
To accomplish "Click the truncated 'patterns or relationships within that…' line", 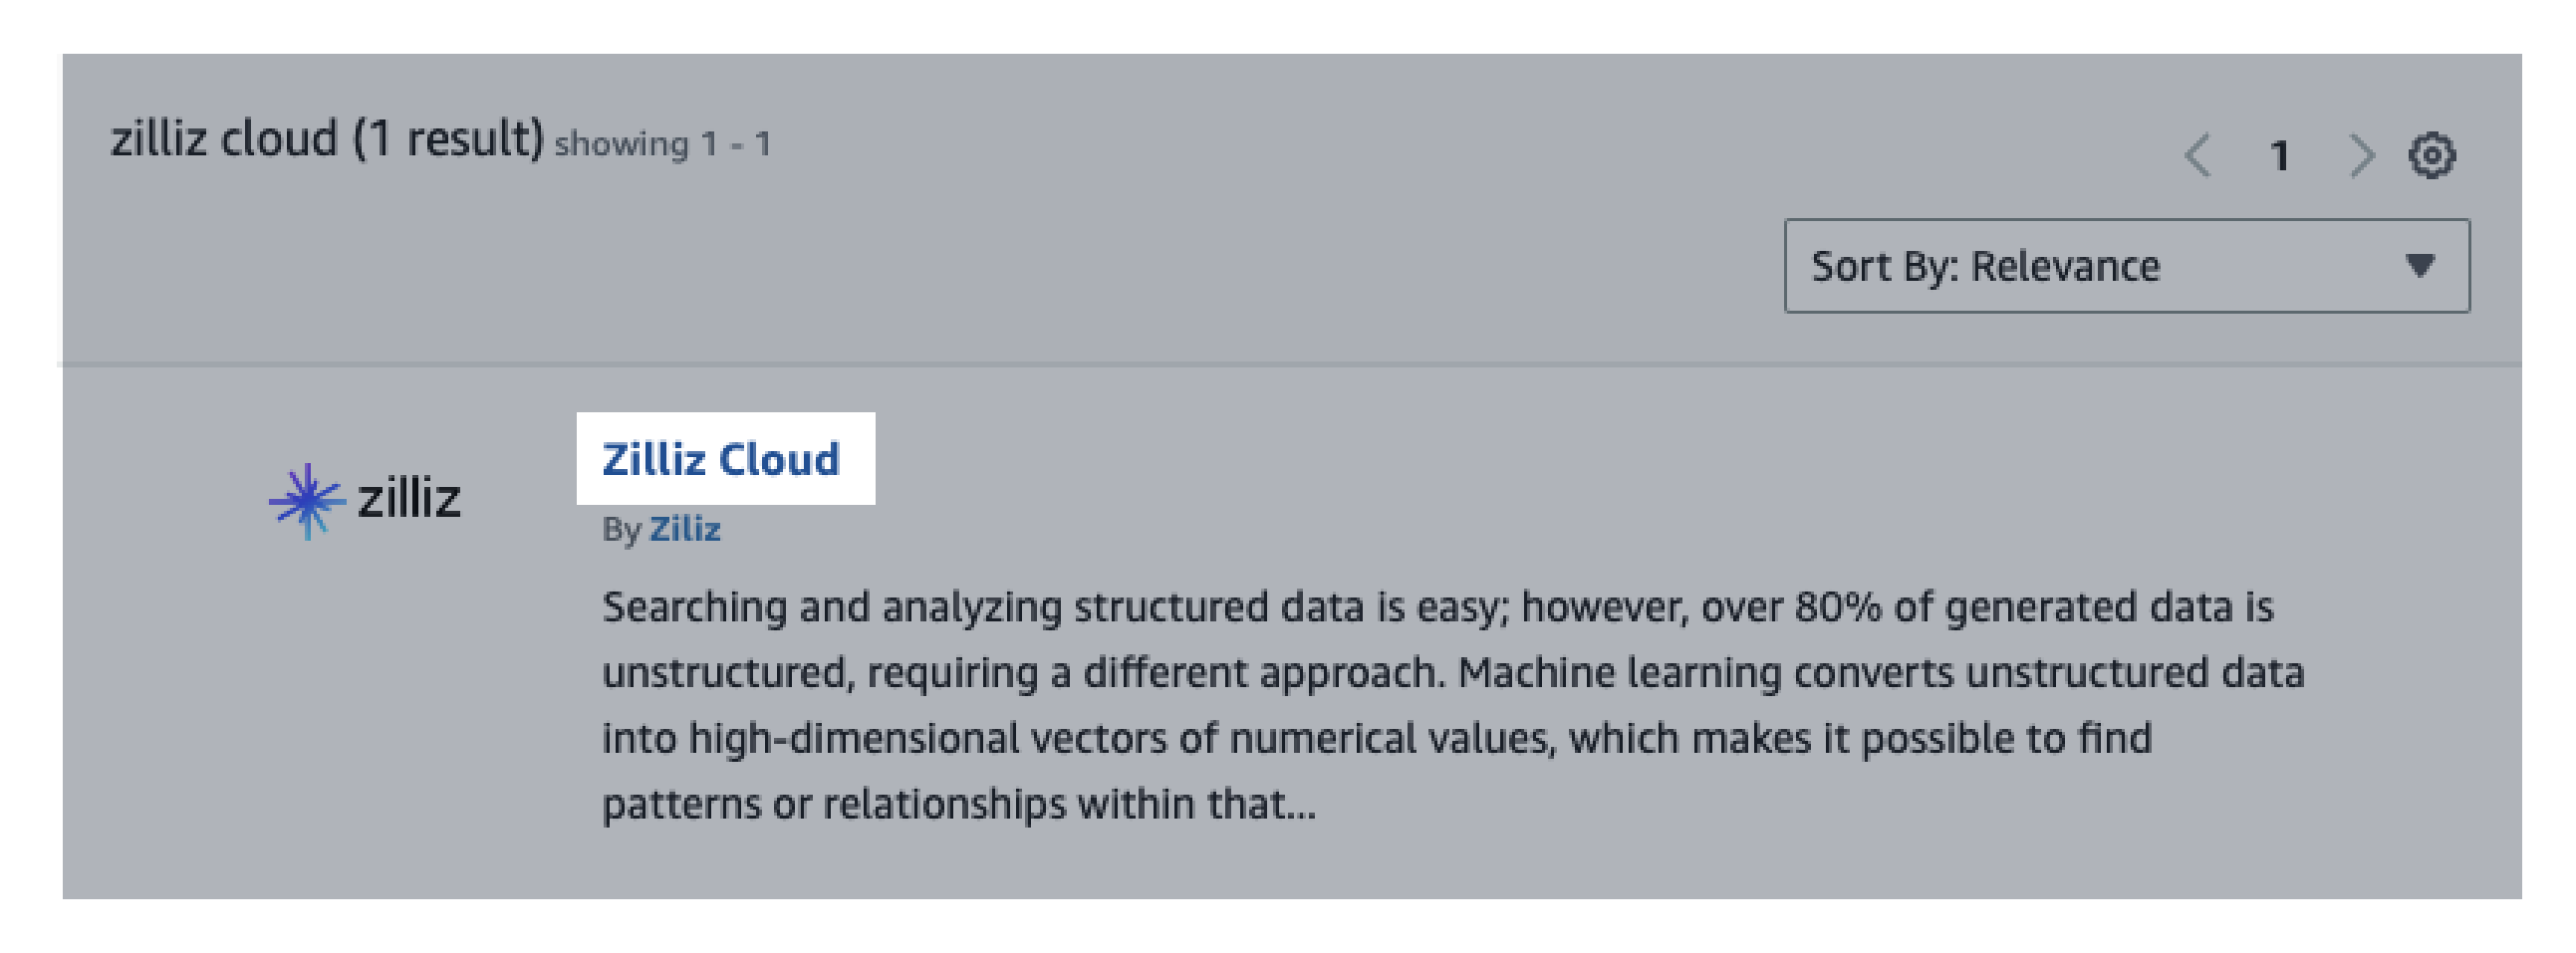I will [x=958, y=804].
